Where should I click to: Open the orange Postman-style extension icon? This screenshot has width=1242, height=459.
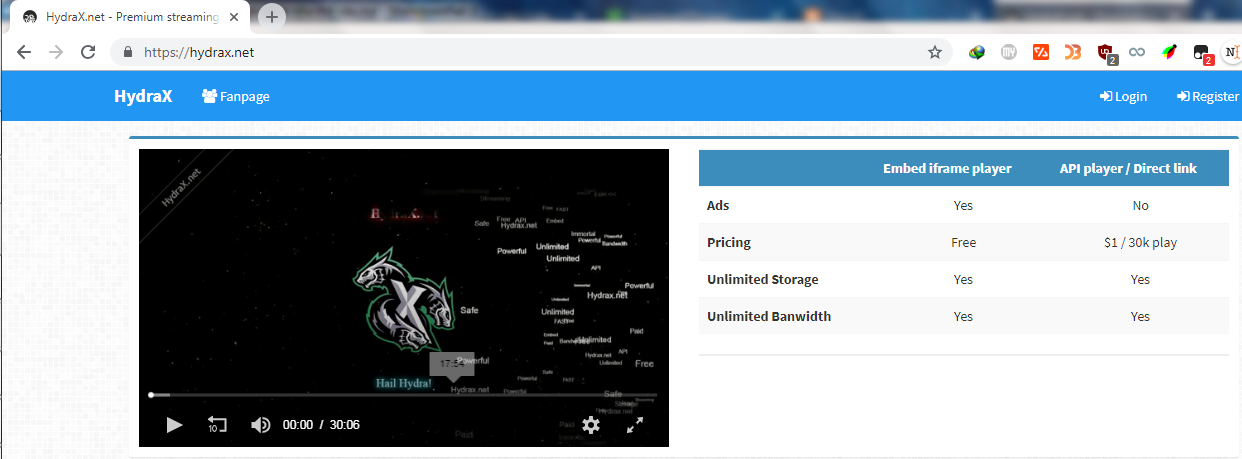click(x=1041, y=52)
